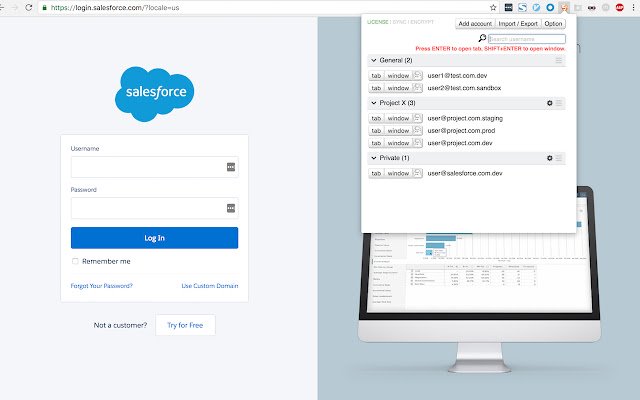The width and height of the screenshot is (640, 400).
Task: Open settings gear for Project X group
Action: 549,103
